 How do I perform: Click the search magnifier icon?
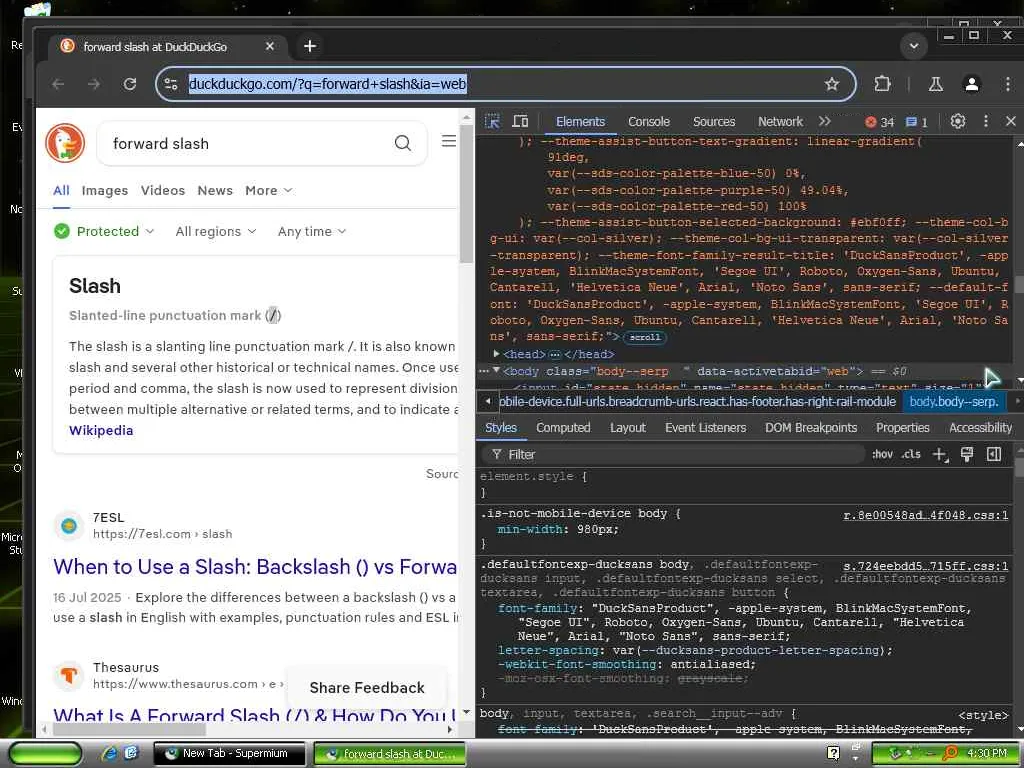click(403, 143)
